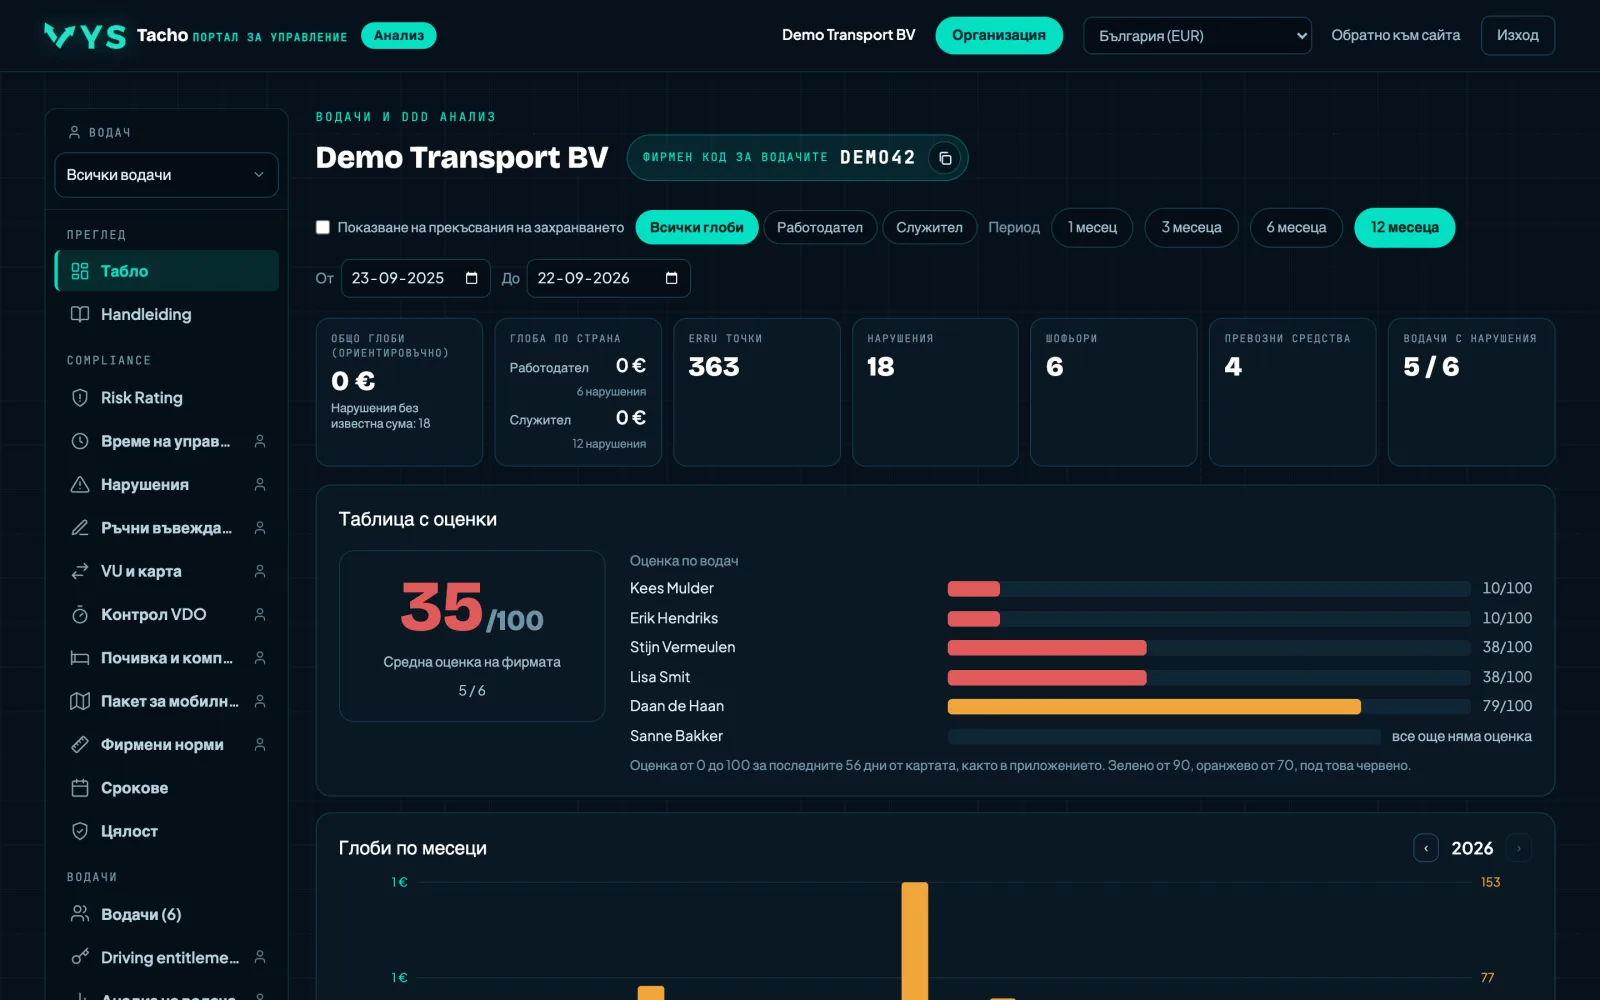Open Handleiding book icon
Viewport: 1600px width, 1000px height.
coord(80,314)
